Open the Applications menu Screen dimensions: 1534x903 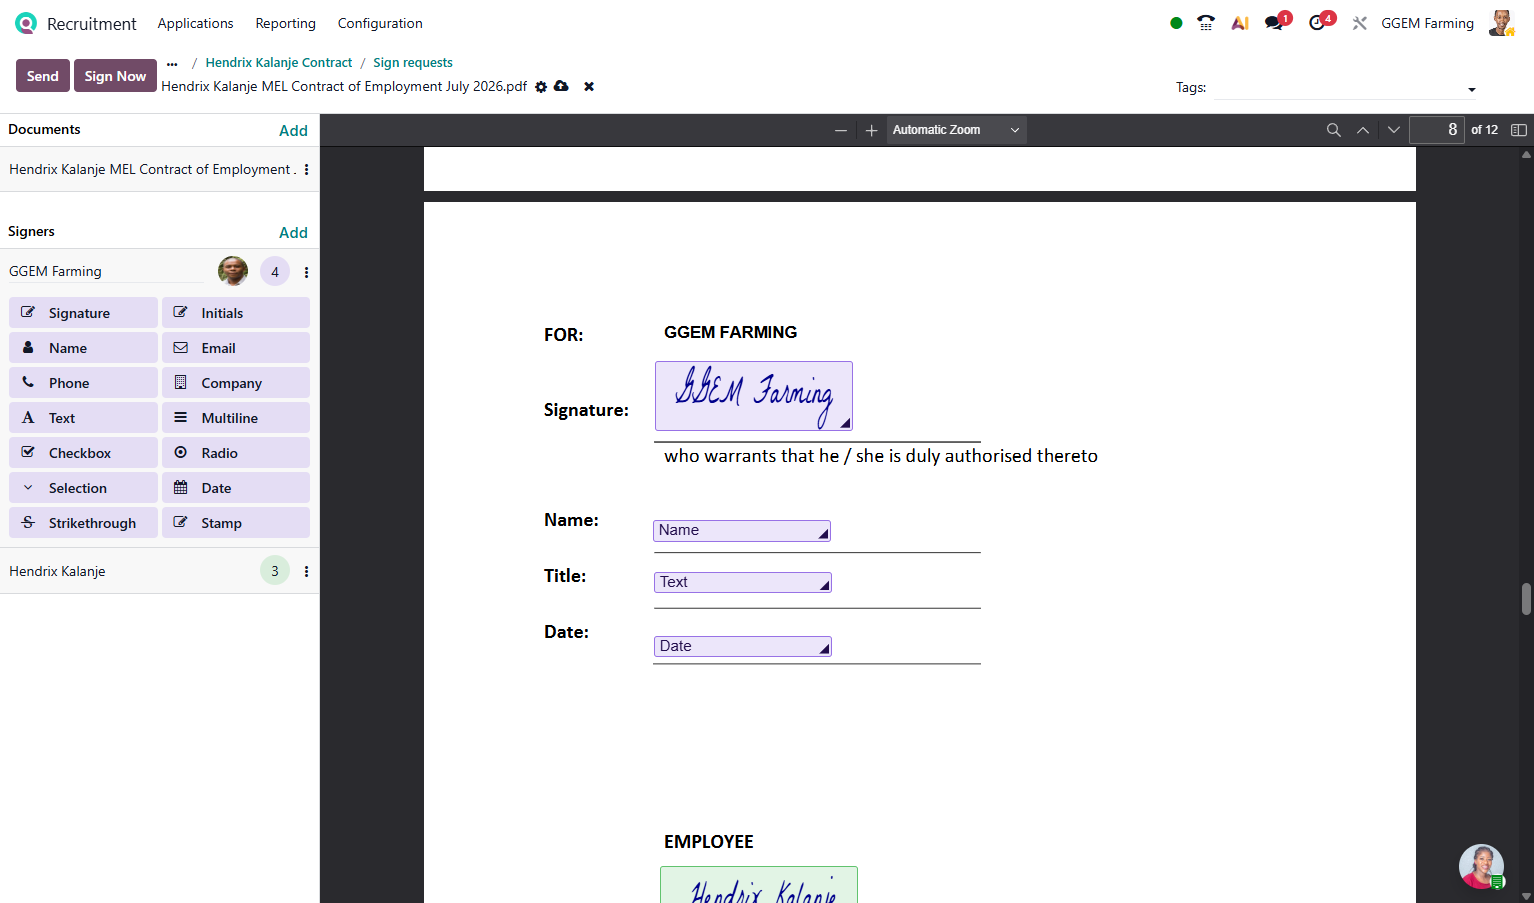195,23
